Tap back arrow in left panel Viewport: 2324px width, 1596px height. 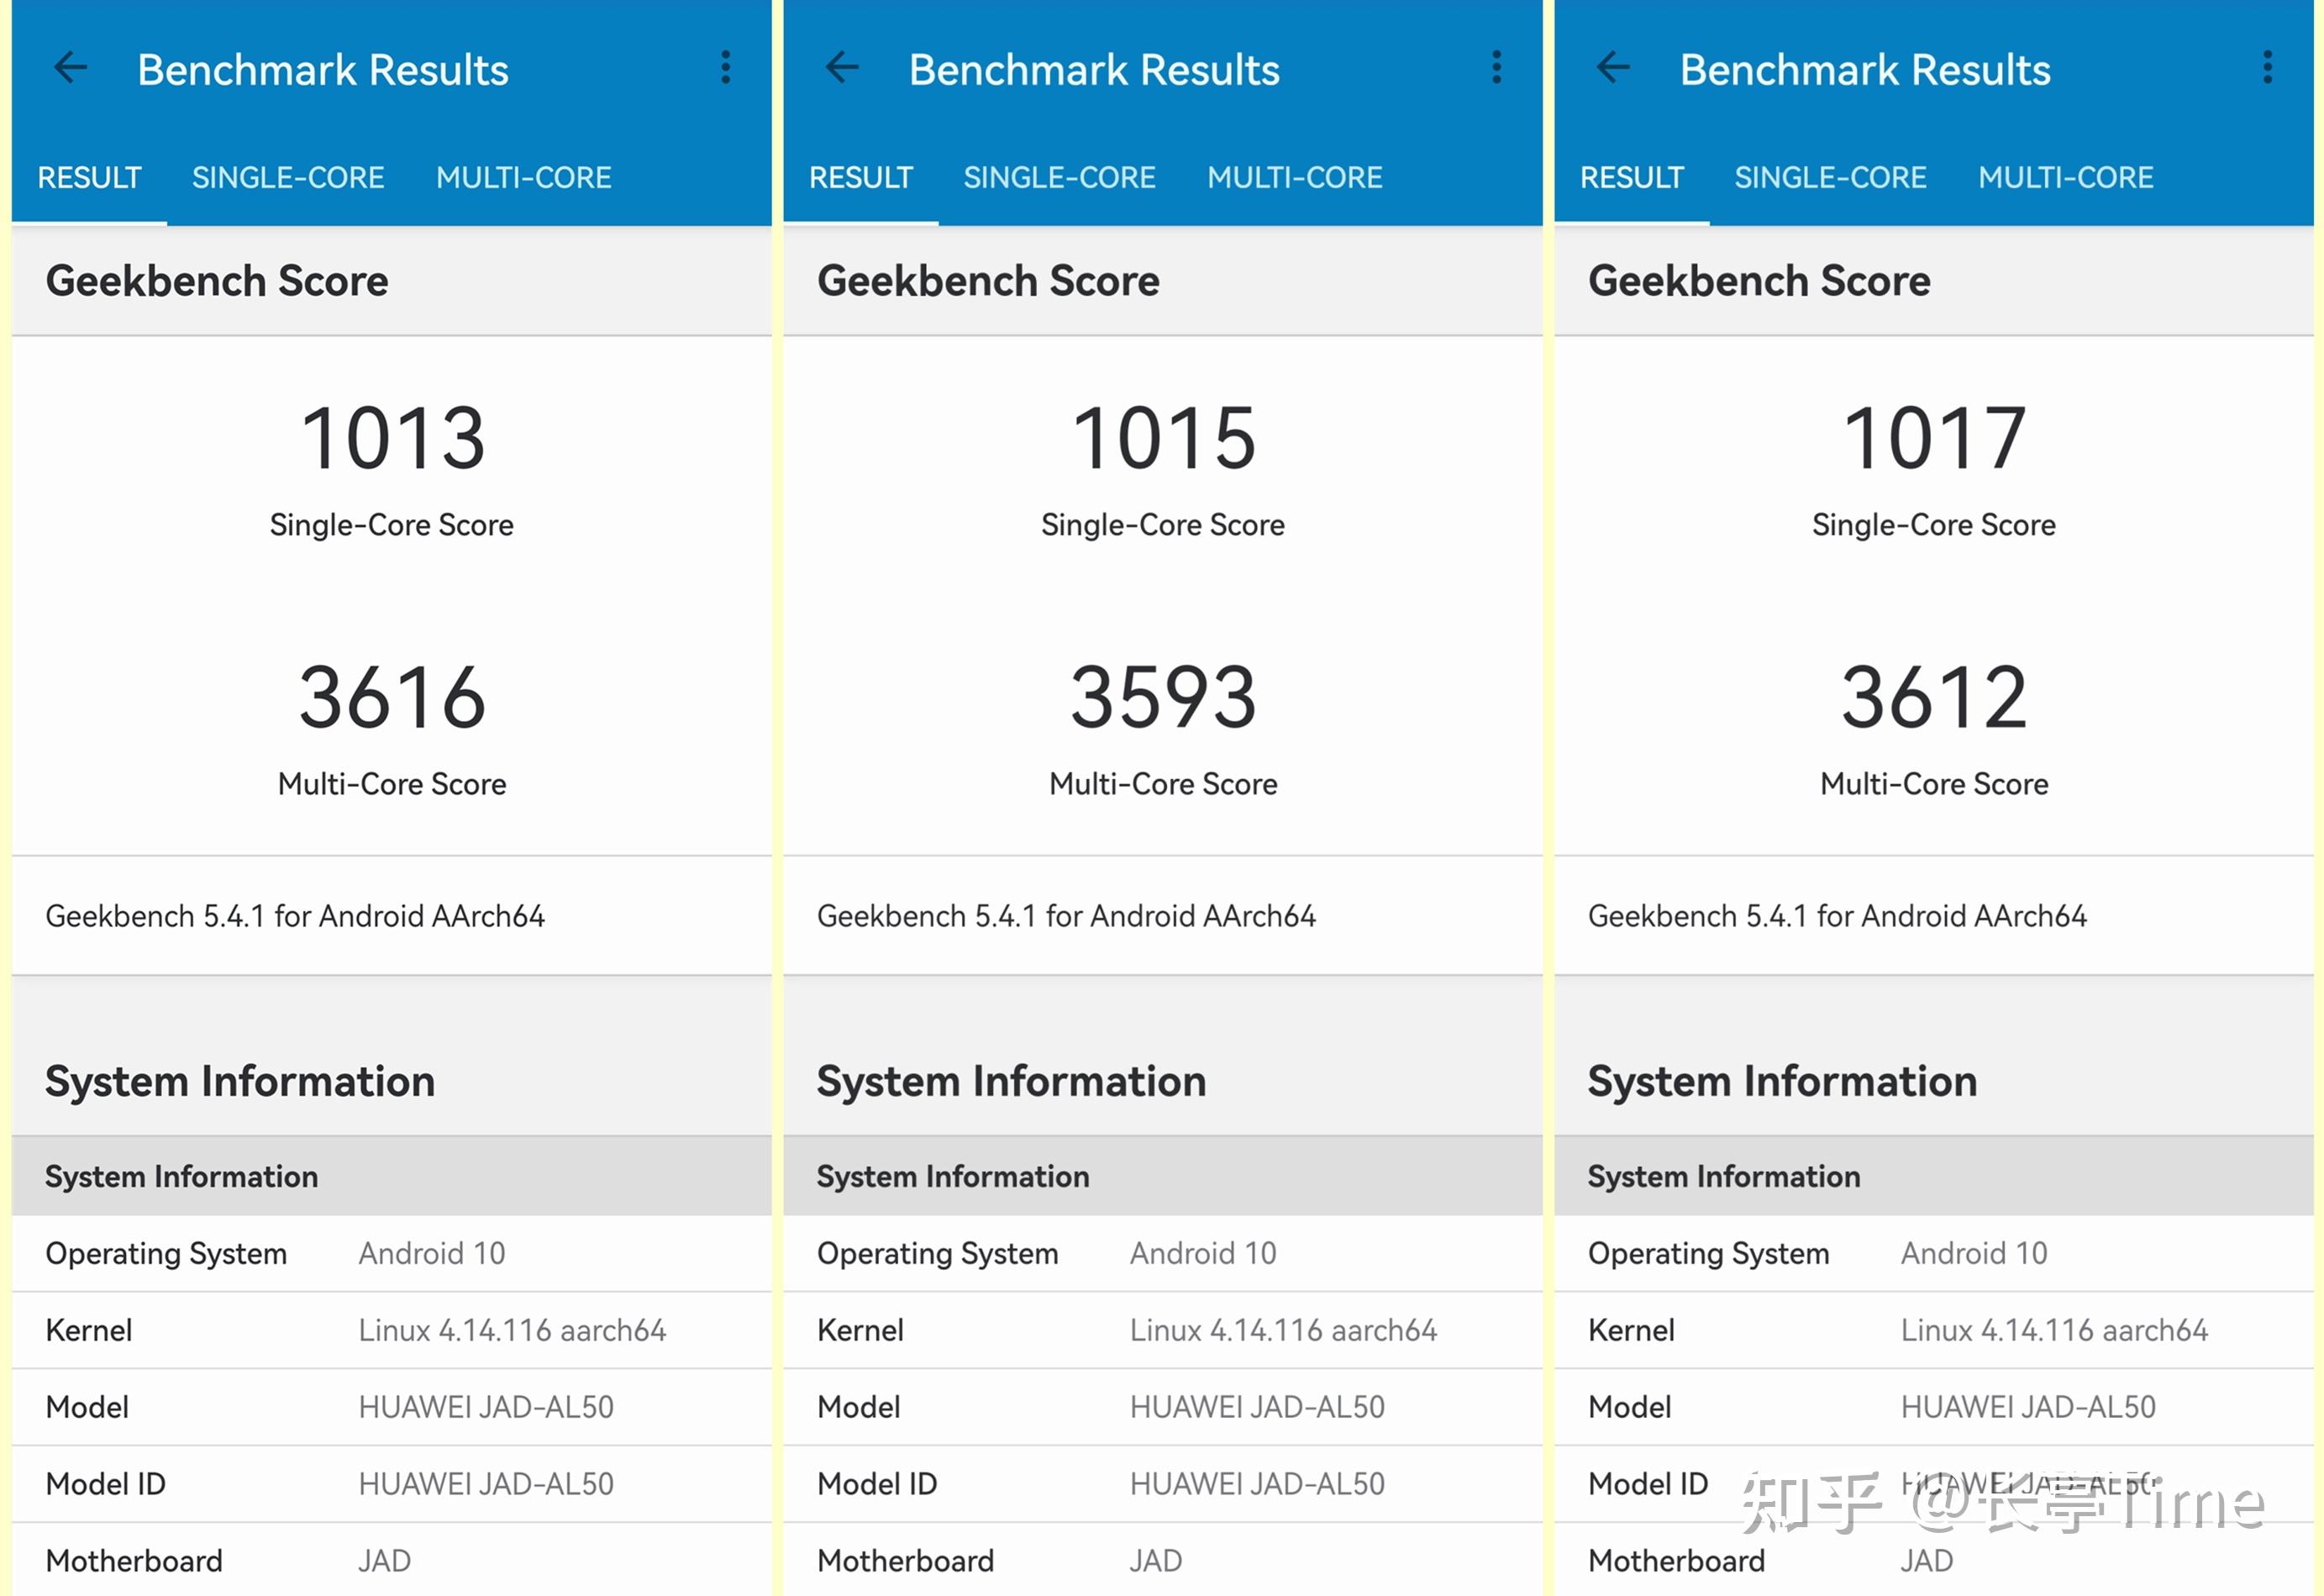[x=71, y=68]
